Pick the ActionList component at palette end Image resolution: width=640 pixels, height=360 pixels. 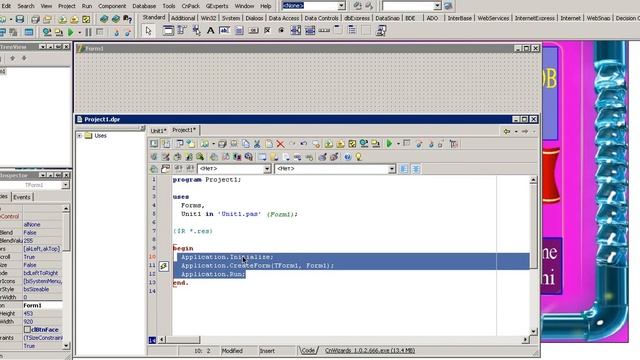381,31
